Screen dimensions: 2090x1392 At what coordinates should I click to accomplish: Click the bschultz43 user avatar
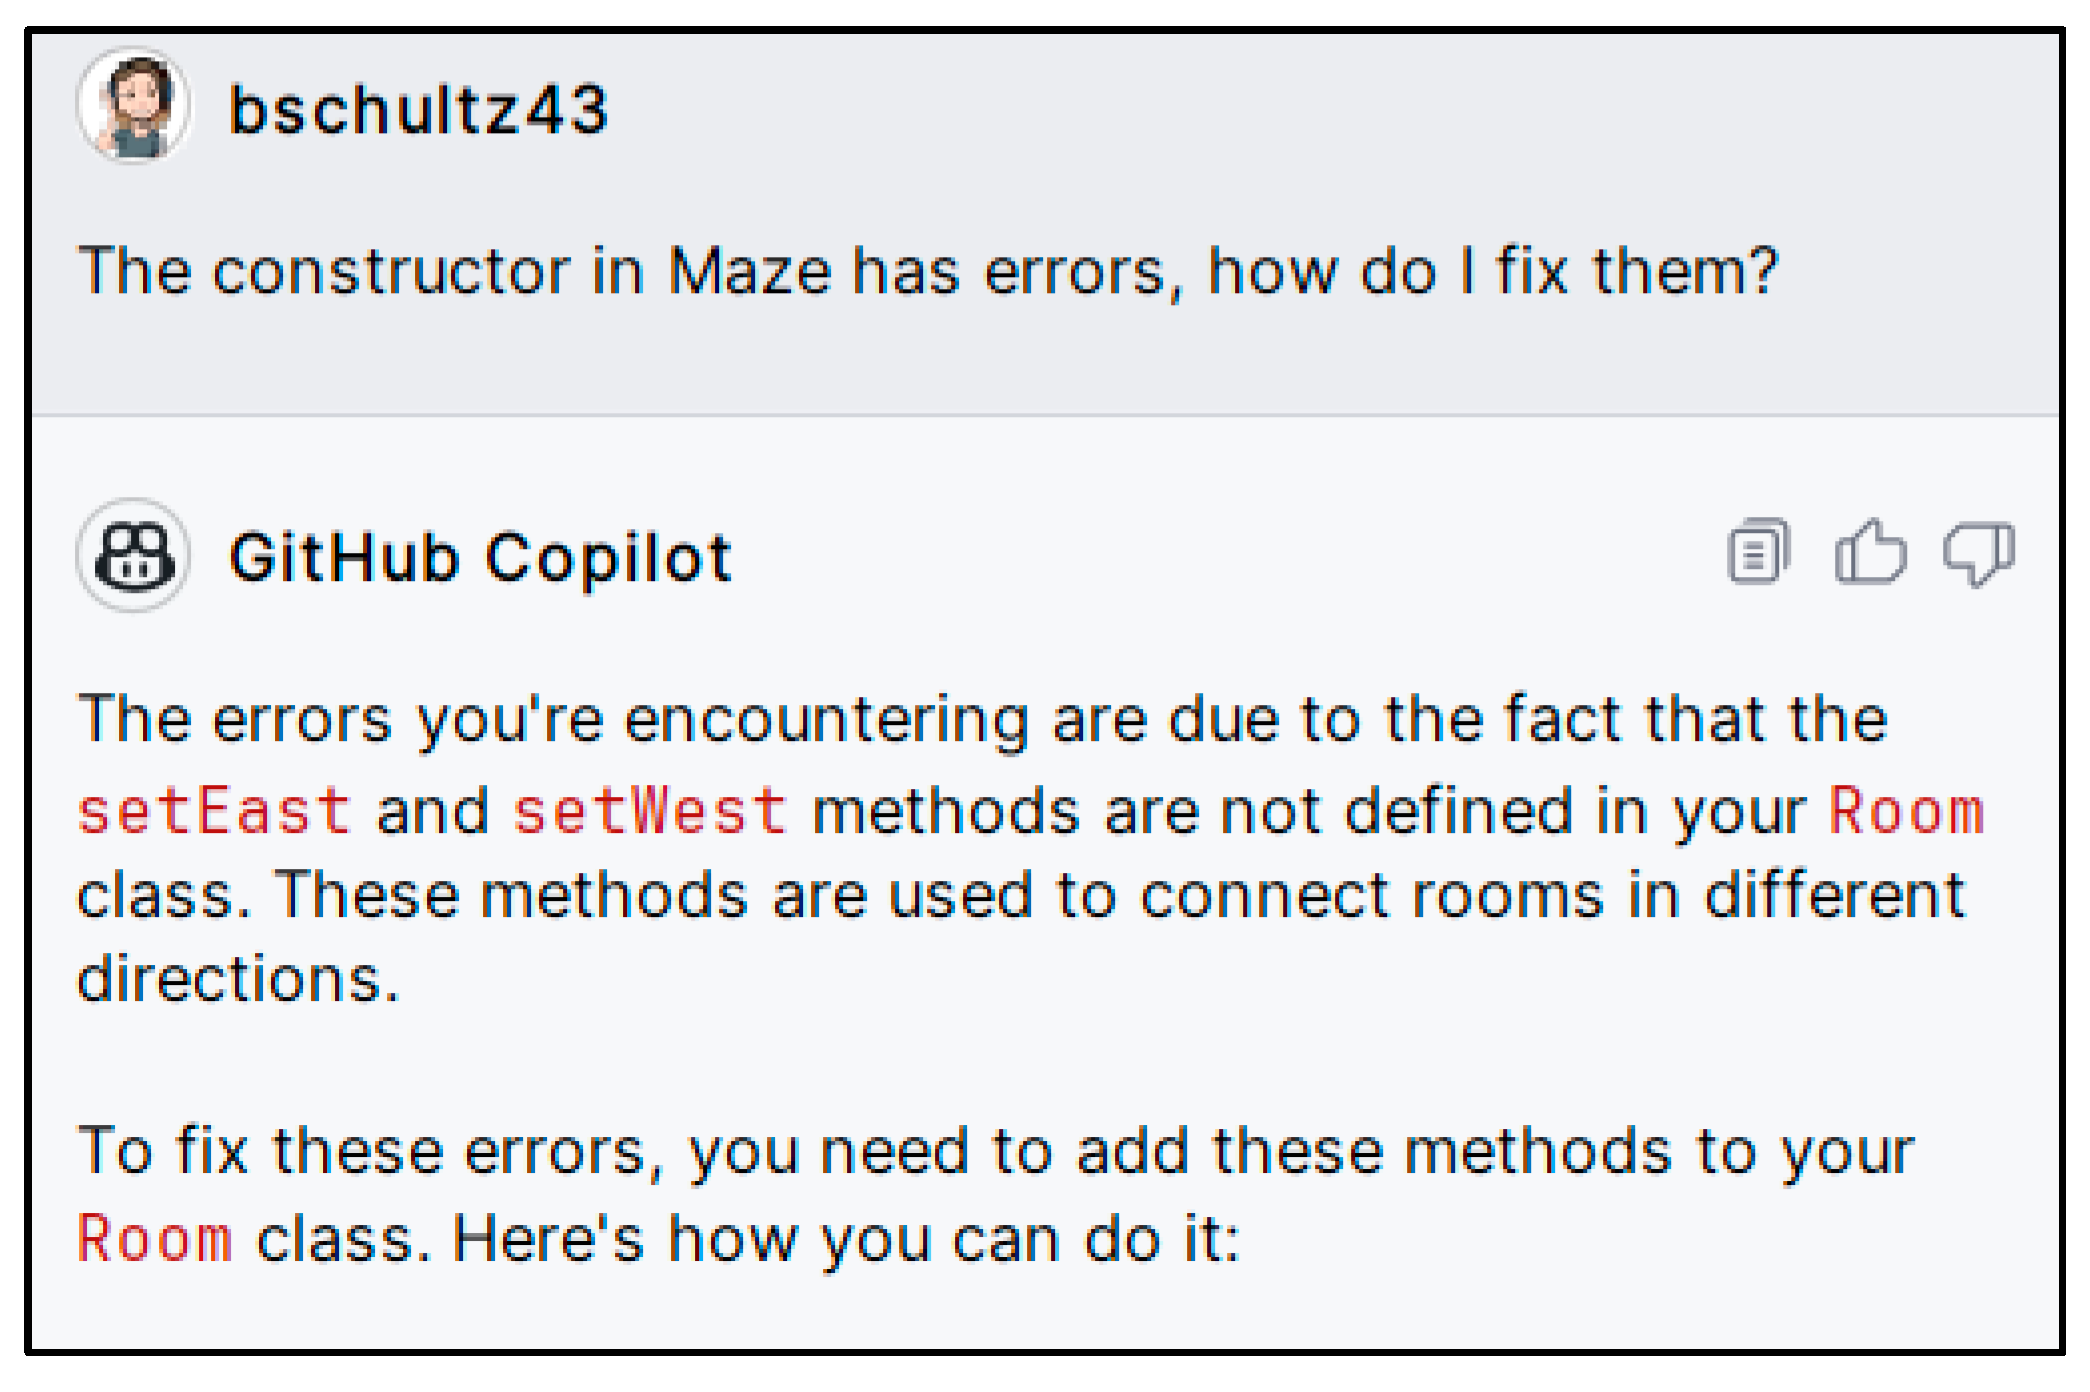(x=134, y=106)
